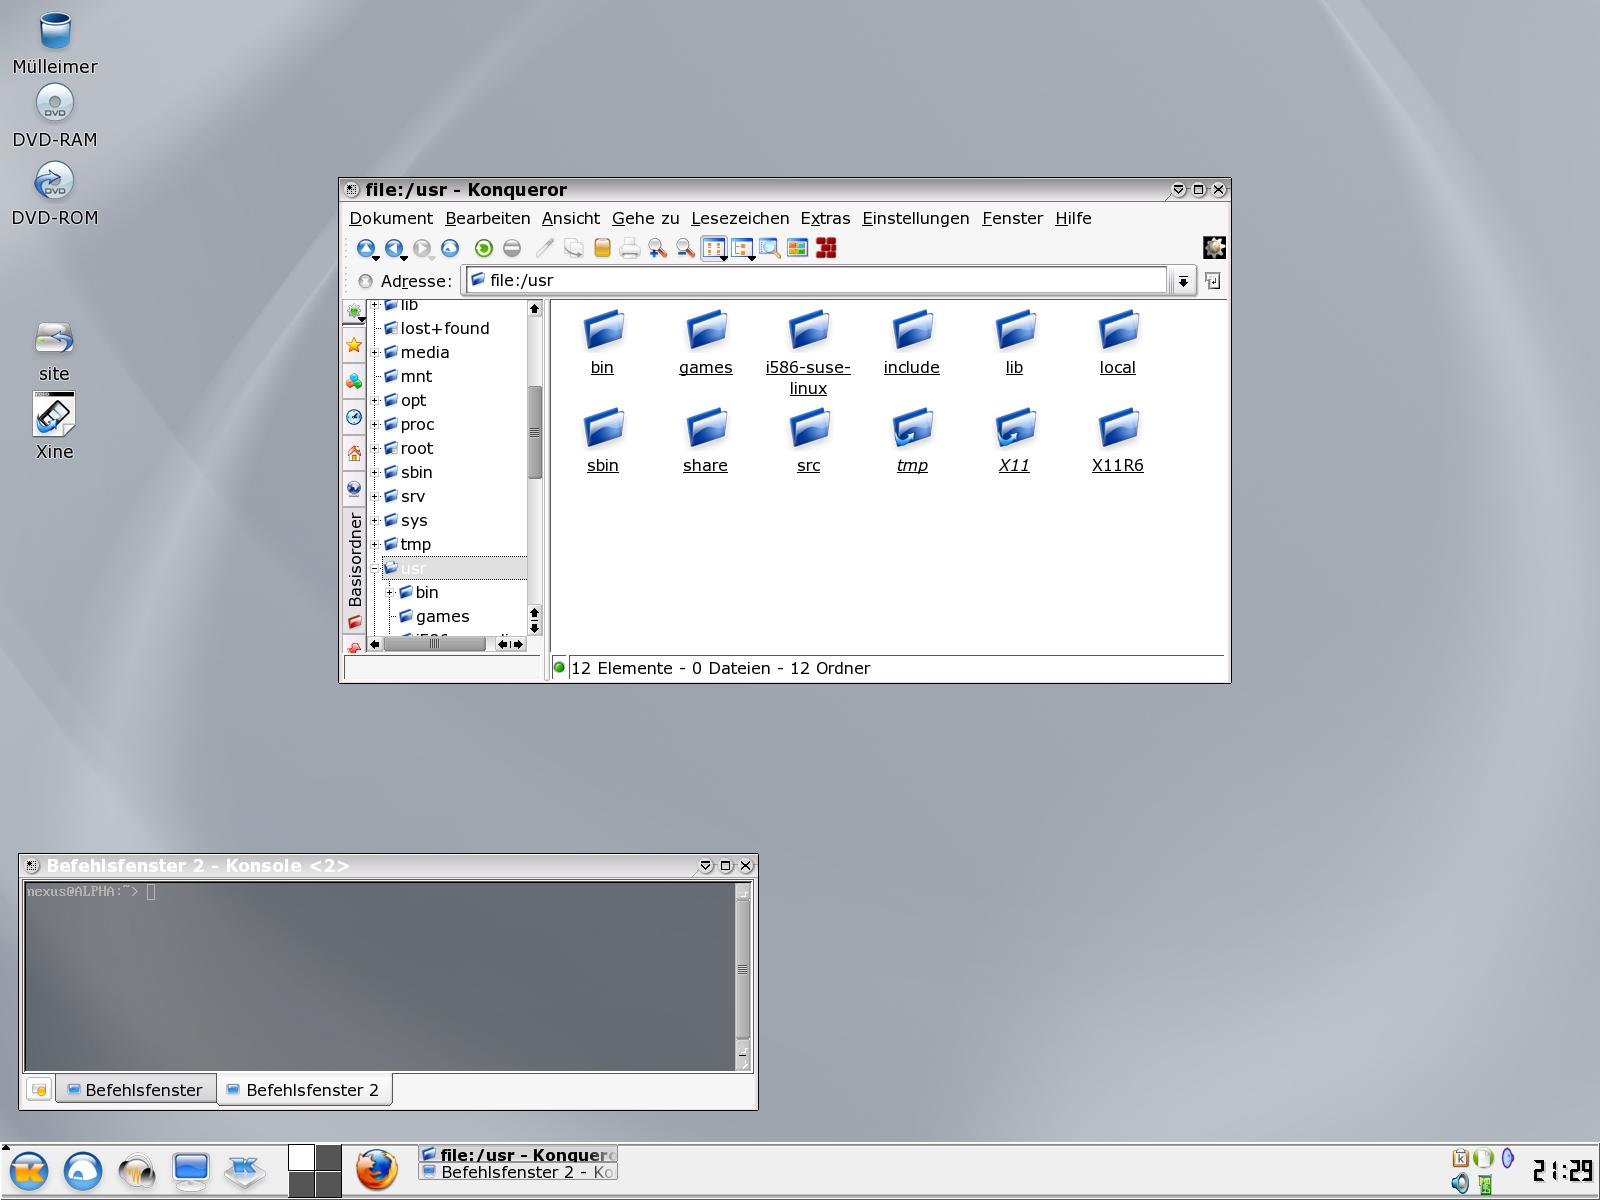Open the Bearbeiten menu
1600x1200 pixels.
click(488, 218)
